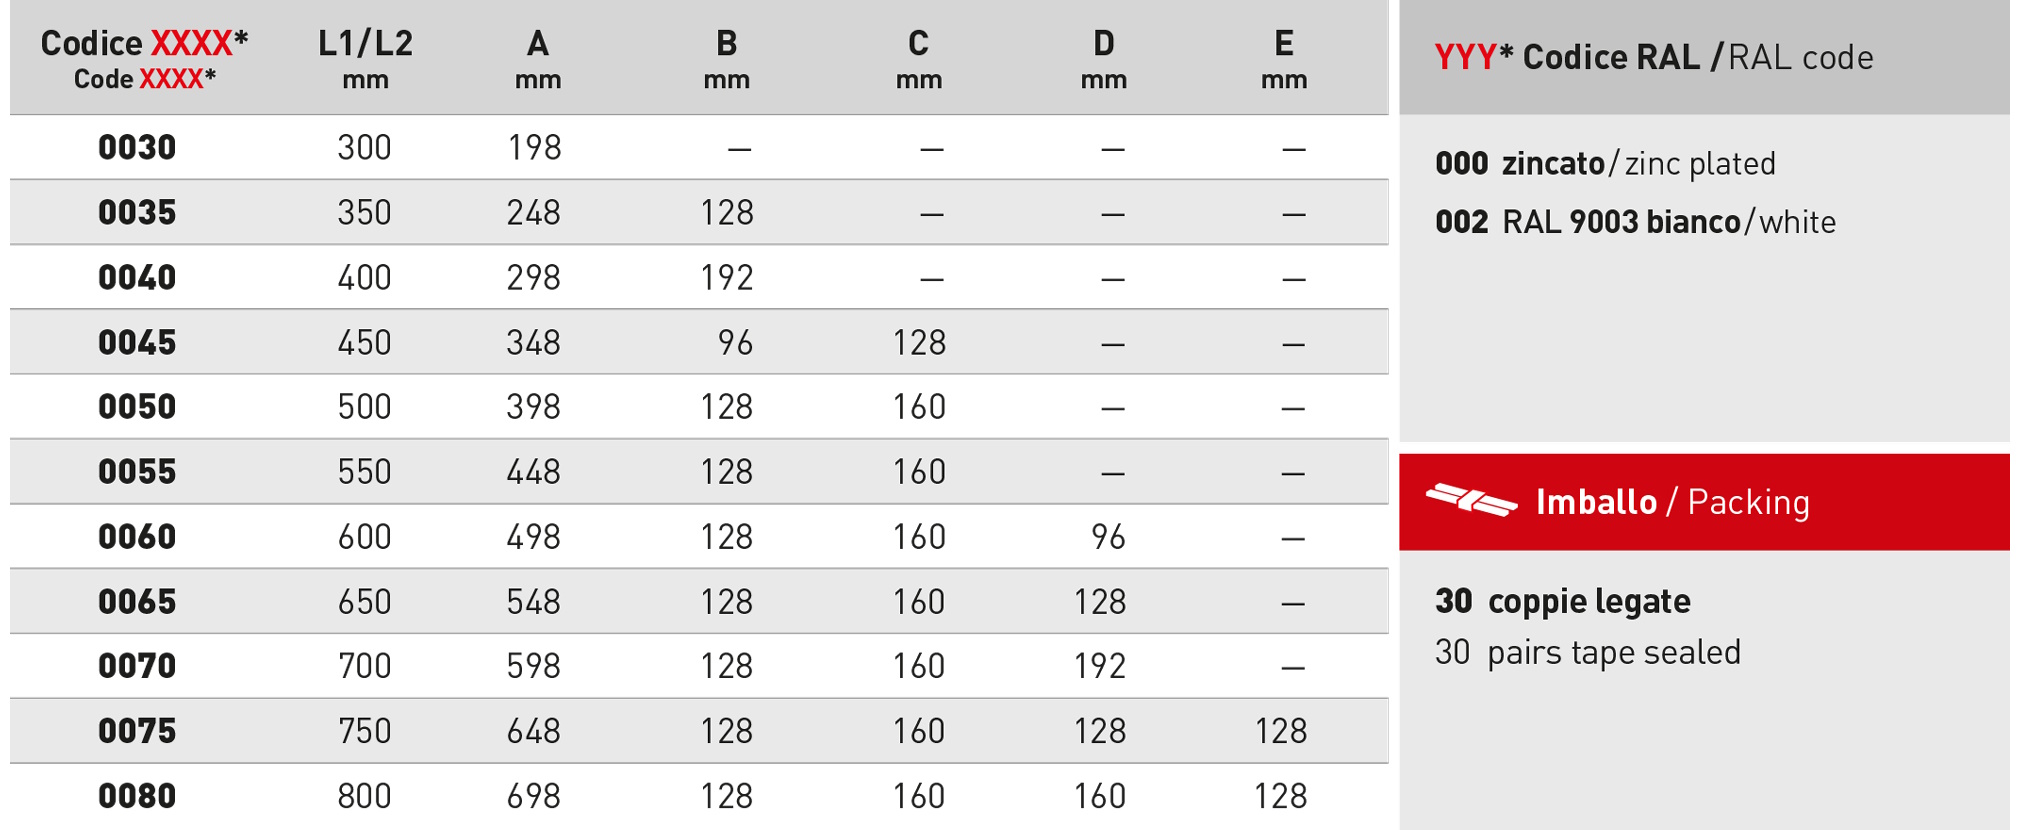Select the YYY Codice RAL header

[x=1654, y=57]
